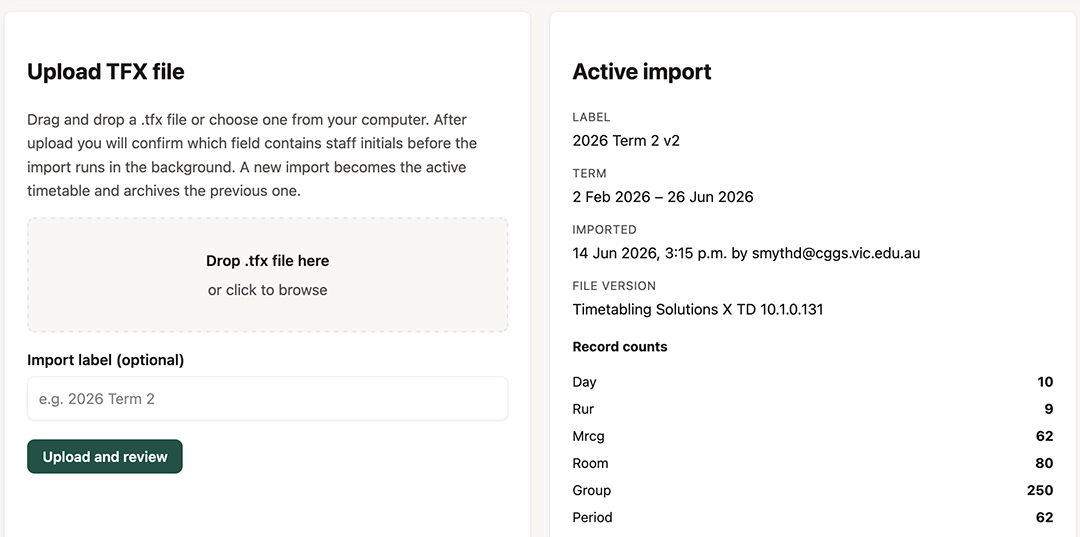Screen dimensions: 1080x537
Task: Click the Import label (optional) field label
Action: [x=105, y=360]
